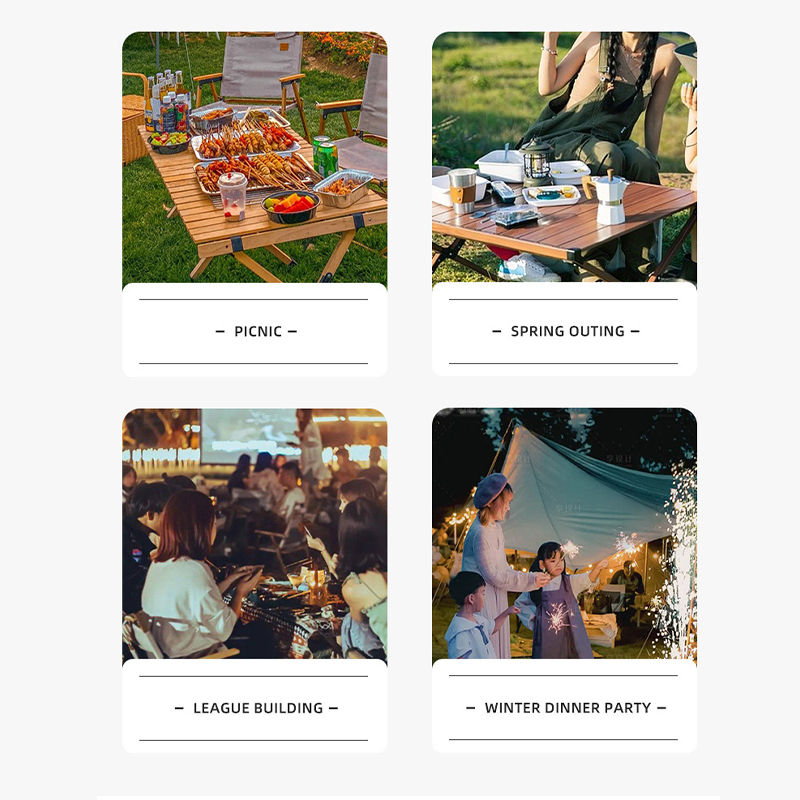
Task: Click the stainless steel mug with sleeve
Action: [x=462, y=191]
